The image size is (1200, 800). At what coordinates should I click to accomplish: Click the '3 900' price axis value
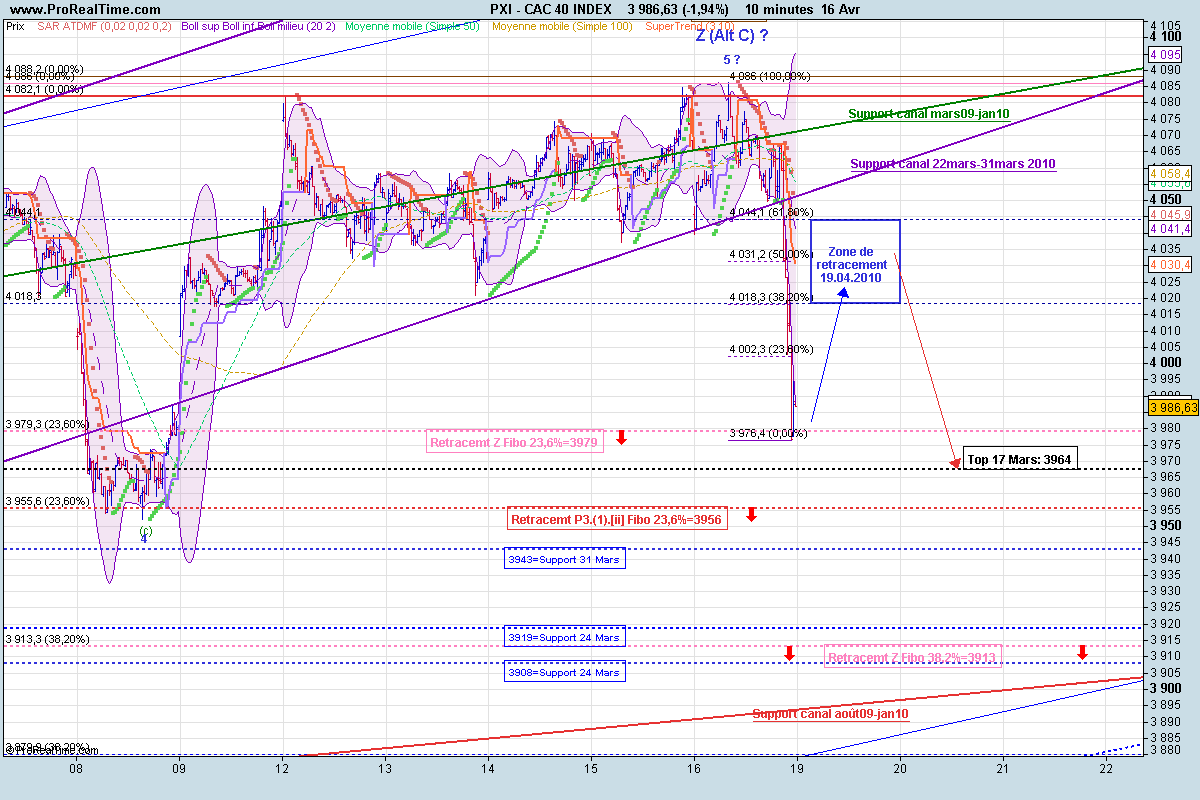pos(1167,688)
